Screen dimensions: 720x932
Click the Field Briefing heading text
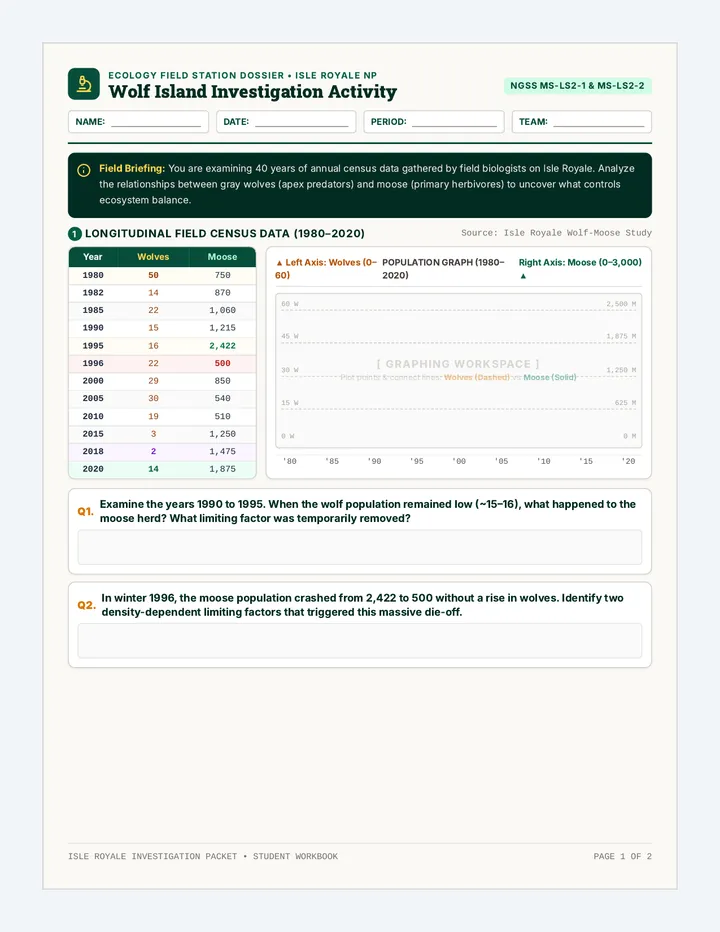click(132, 169)
